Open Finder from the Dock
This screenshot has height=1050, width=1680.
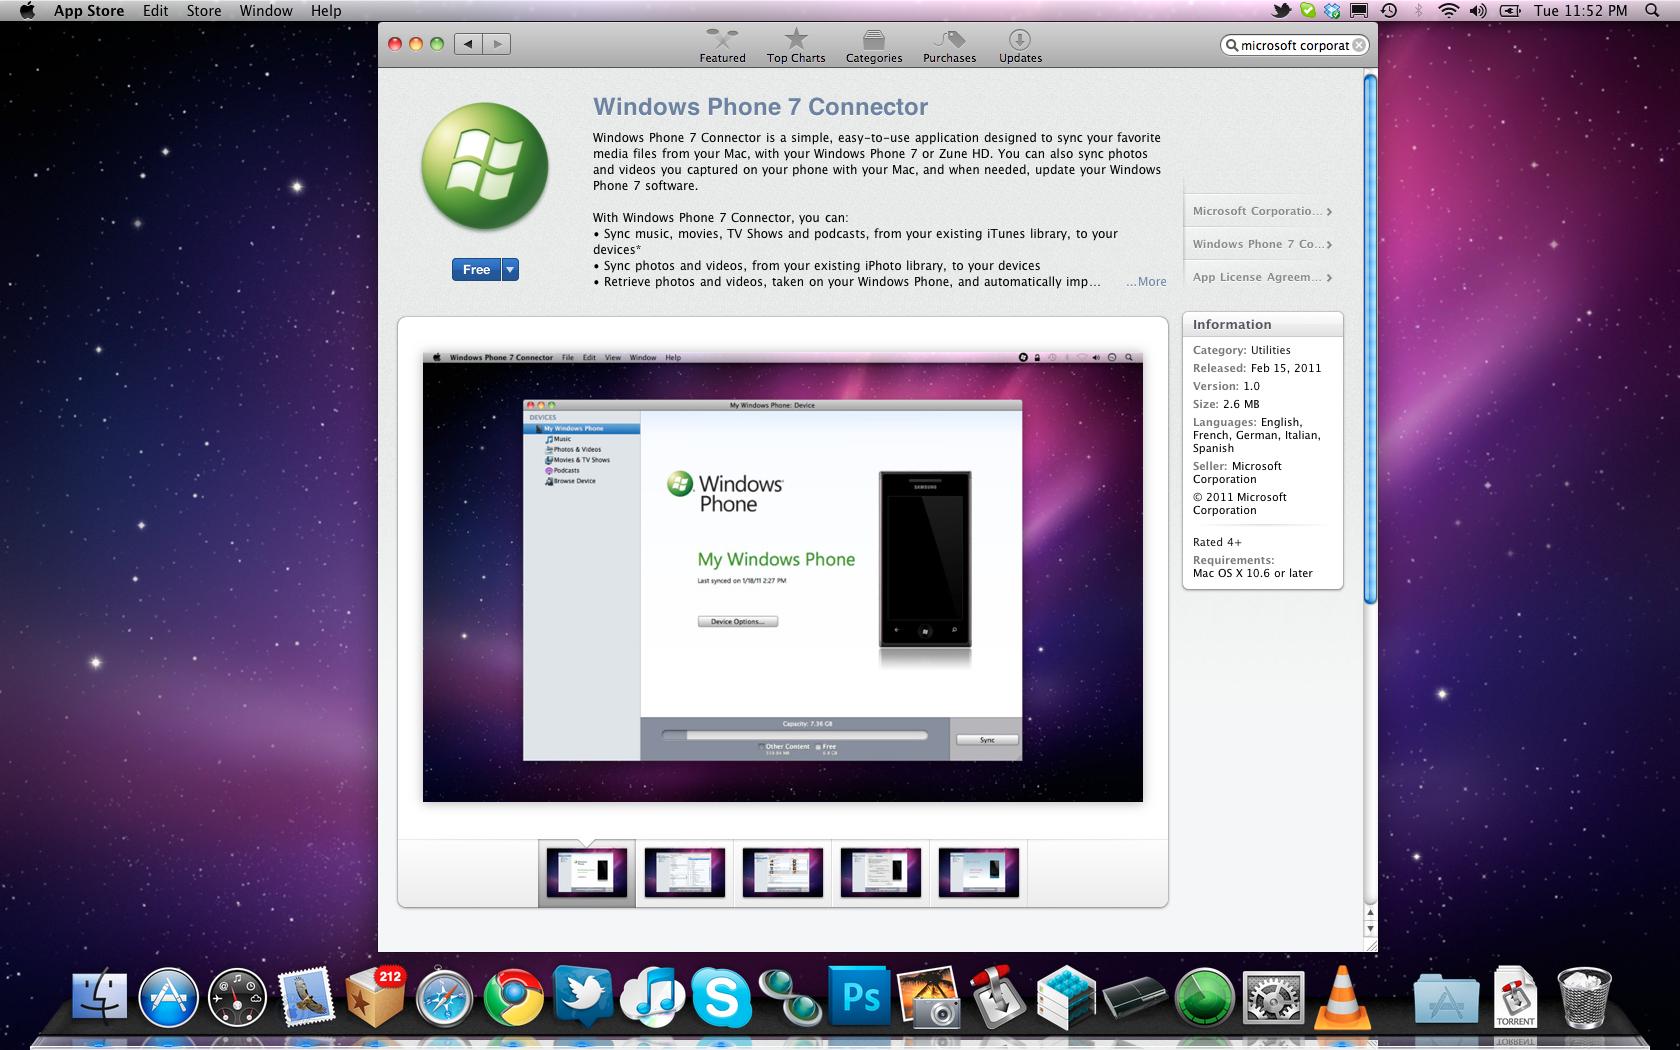click(100, 997)
